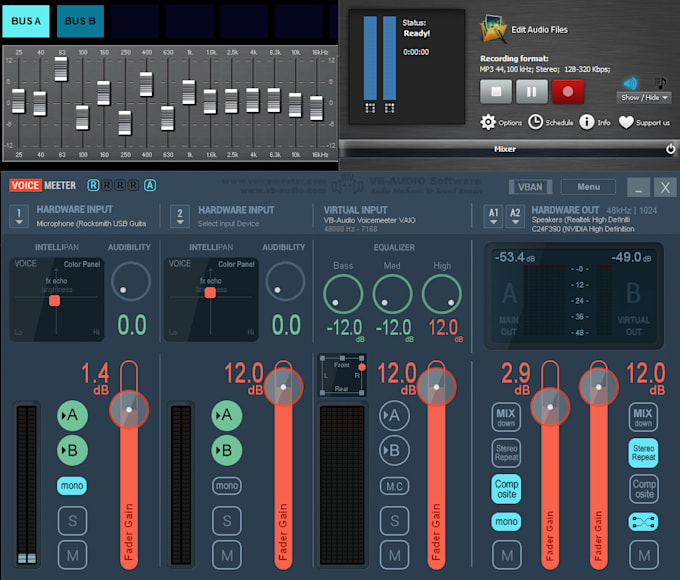
Task: Switch to the BUS B tab
Action: [x=80, y=21]
